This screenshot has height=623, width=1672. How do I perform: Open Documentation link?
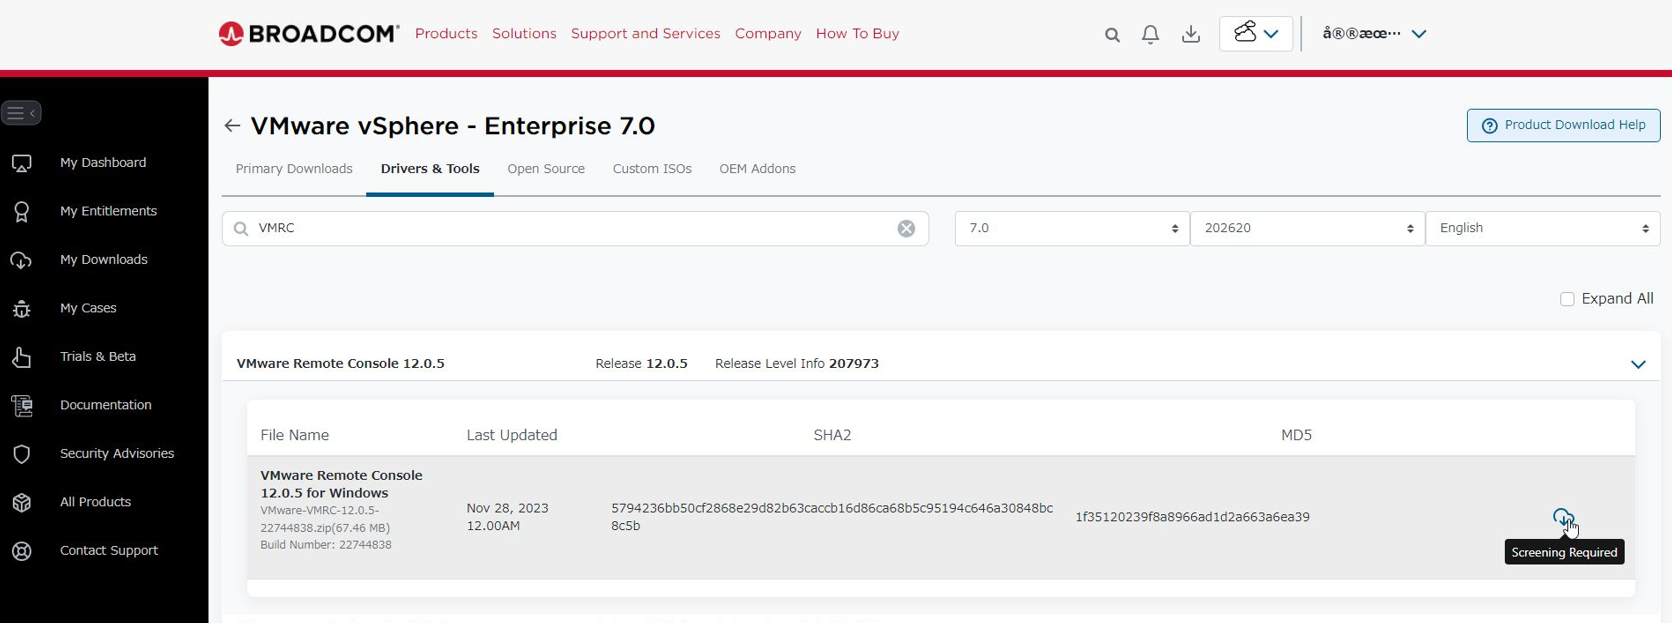click(x=106, y=405)
